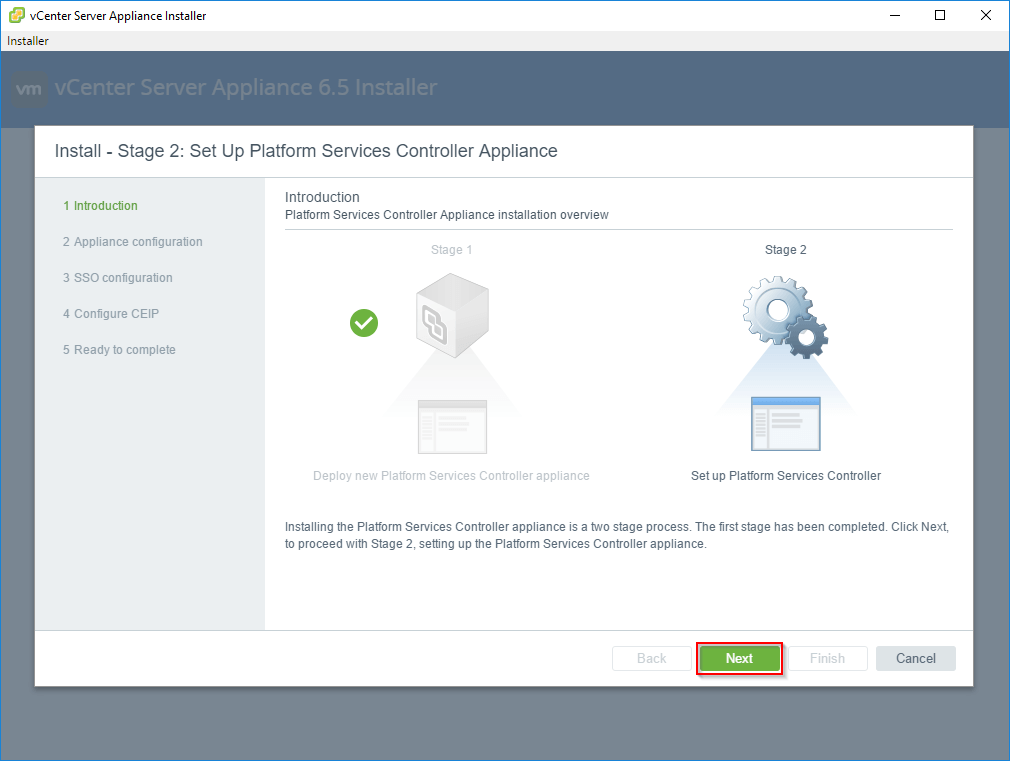Click Next to proceed with Stage 2

tap(739, 658)
